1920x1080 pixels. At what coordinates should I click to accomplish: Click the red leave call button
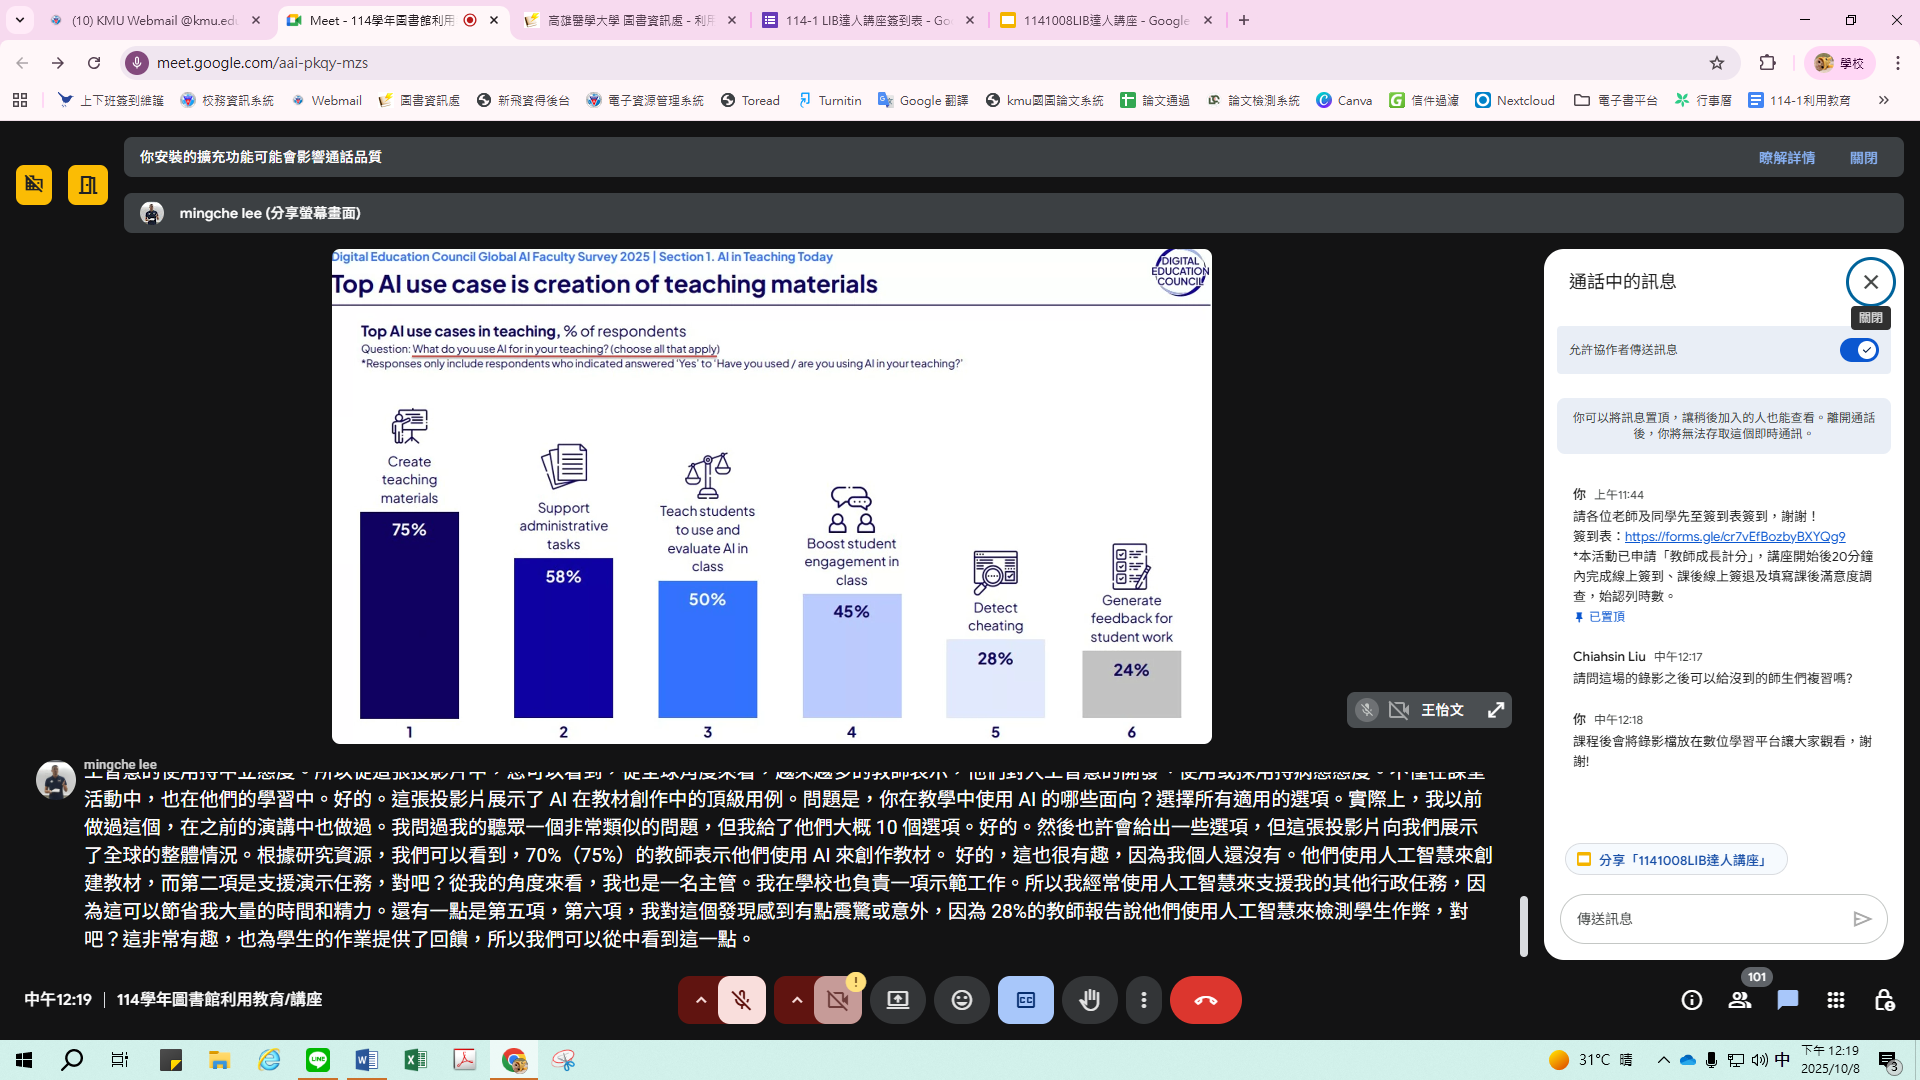pyautogui.click(x=1205, y=1000)
